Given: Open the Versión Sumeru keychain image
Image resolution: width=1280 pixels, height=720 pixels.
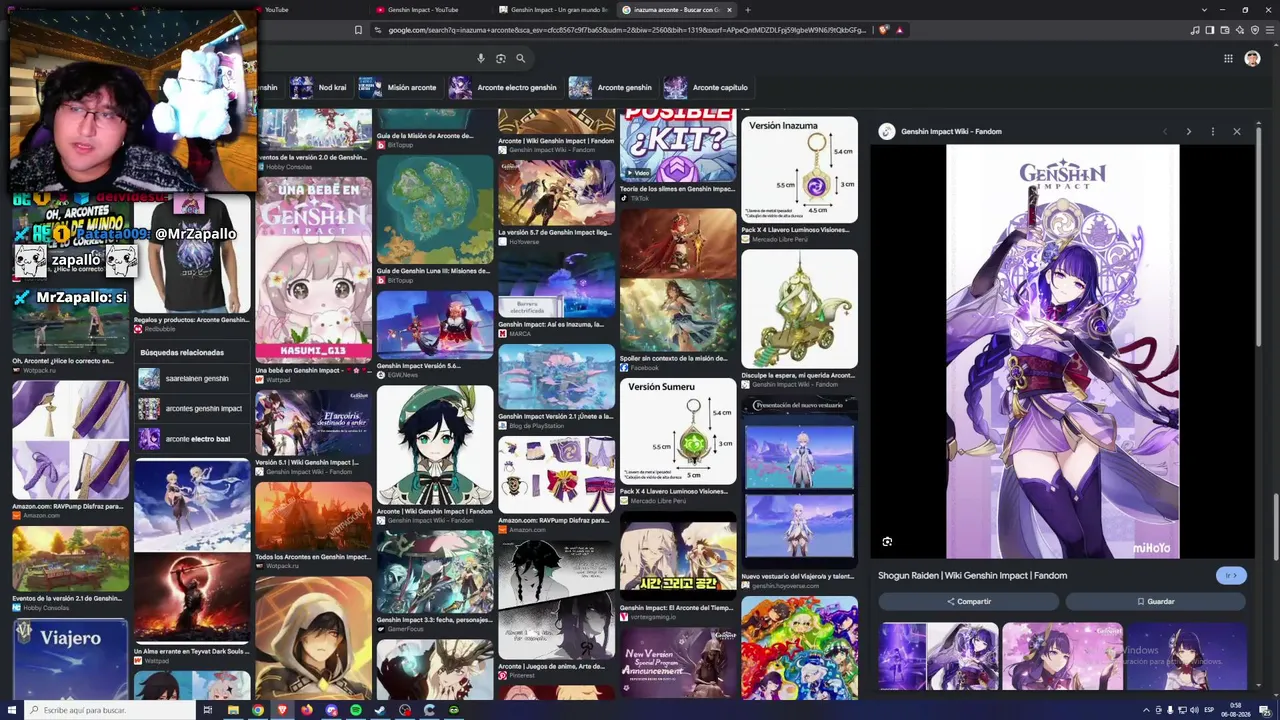Looking at the screenshot, I should (678, 431).
